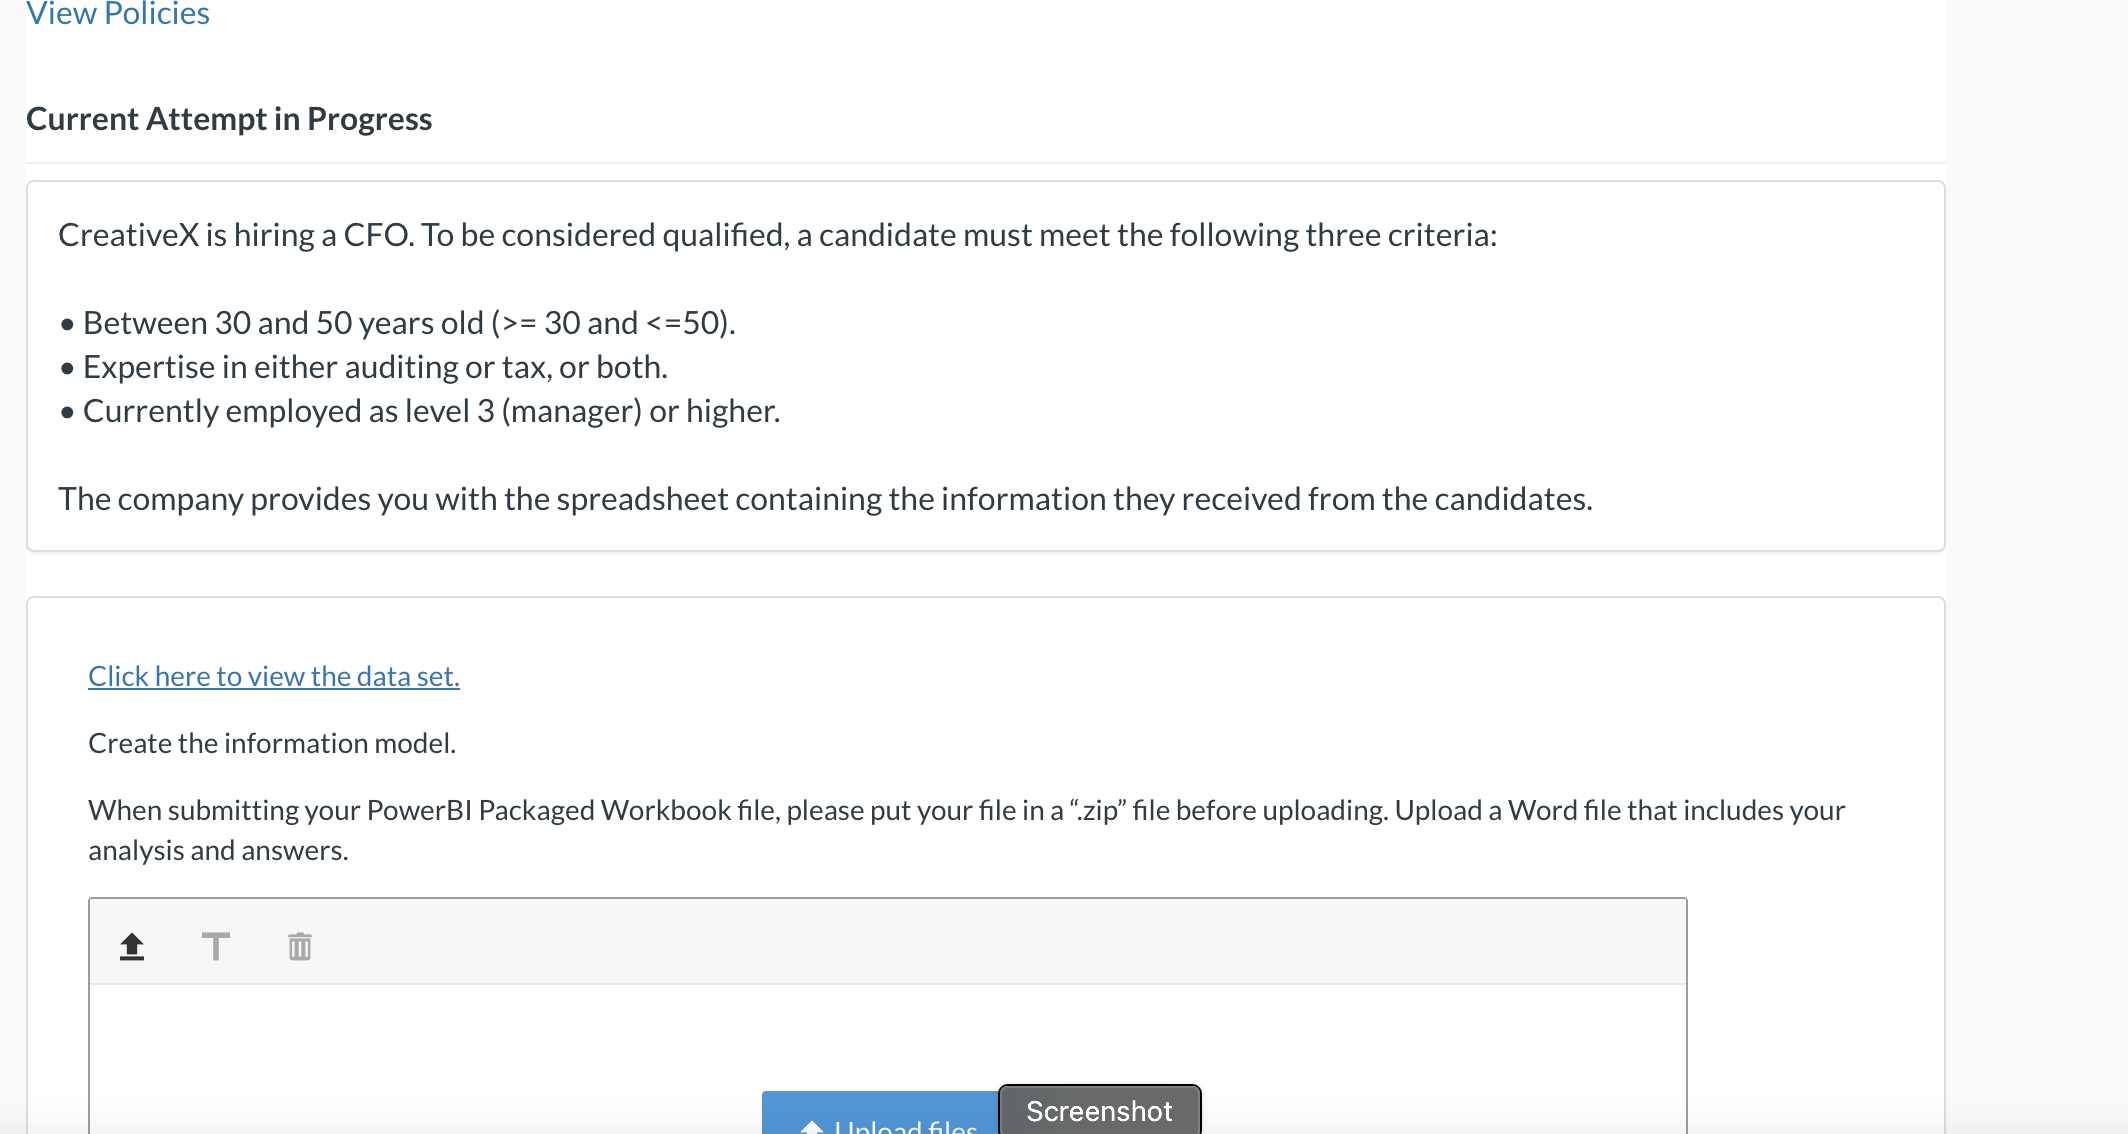Screen dimensions: 2128x1134
Task: Open the data set link
Action: tap(273, 676)
